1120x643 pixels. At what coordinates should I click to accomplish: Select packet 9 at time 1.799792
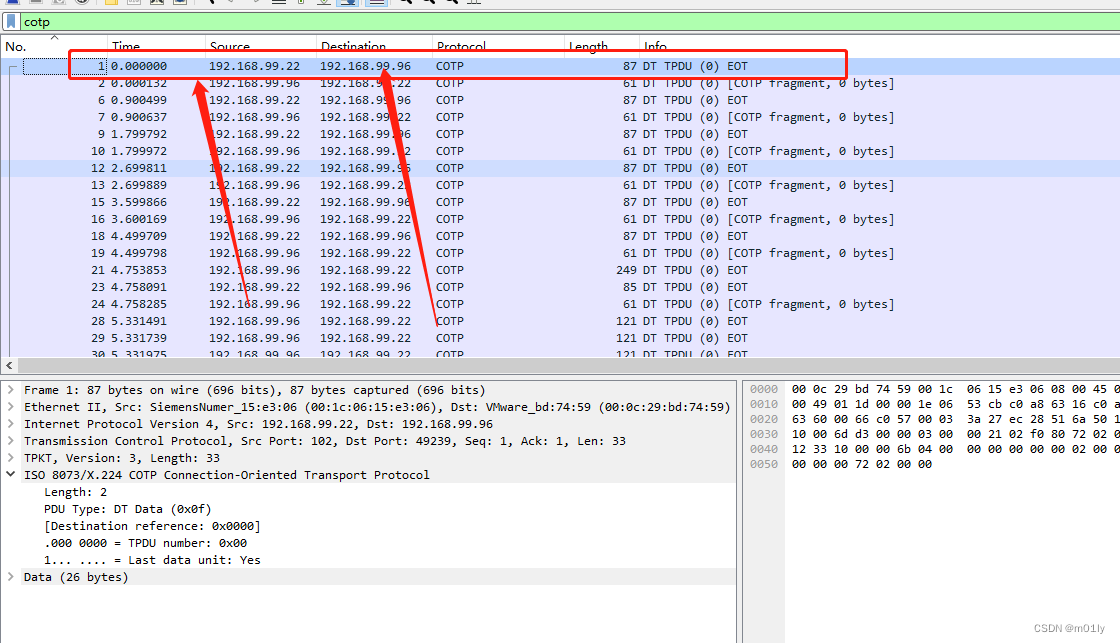click(x=560, y=134)
